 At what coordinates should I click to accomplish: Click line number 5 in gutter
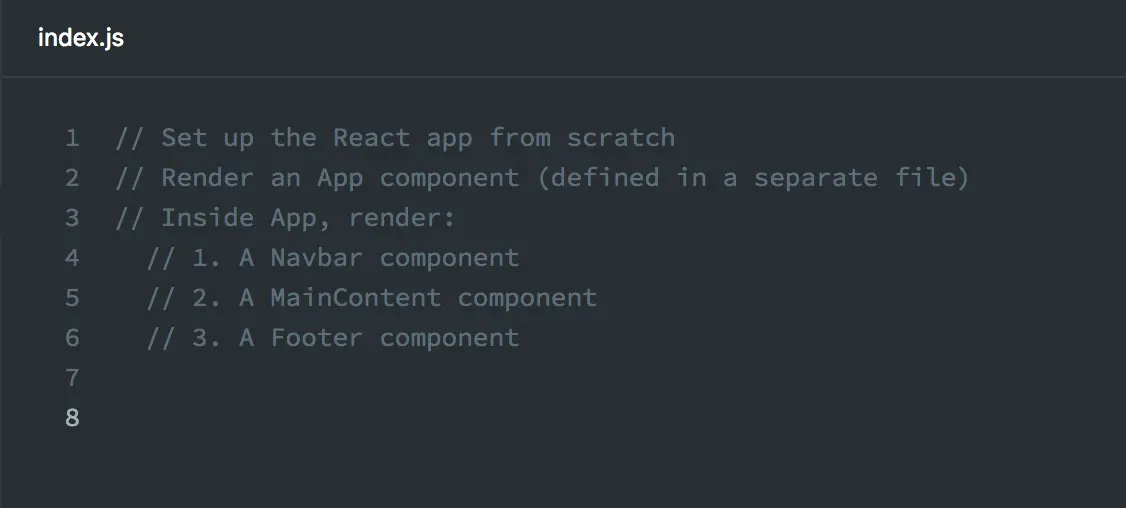pyautogui.click(x=72, y=298)
